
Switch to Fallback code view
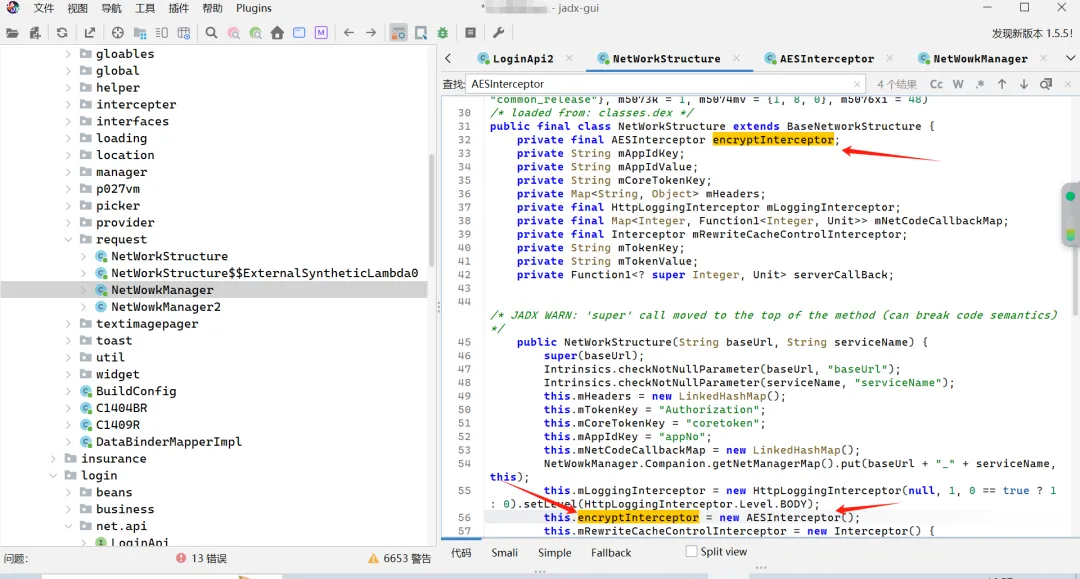click(611, 553)
